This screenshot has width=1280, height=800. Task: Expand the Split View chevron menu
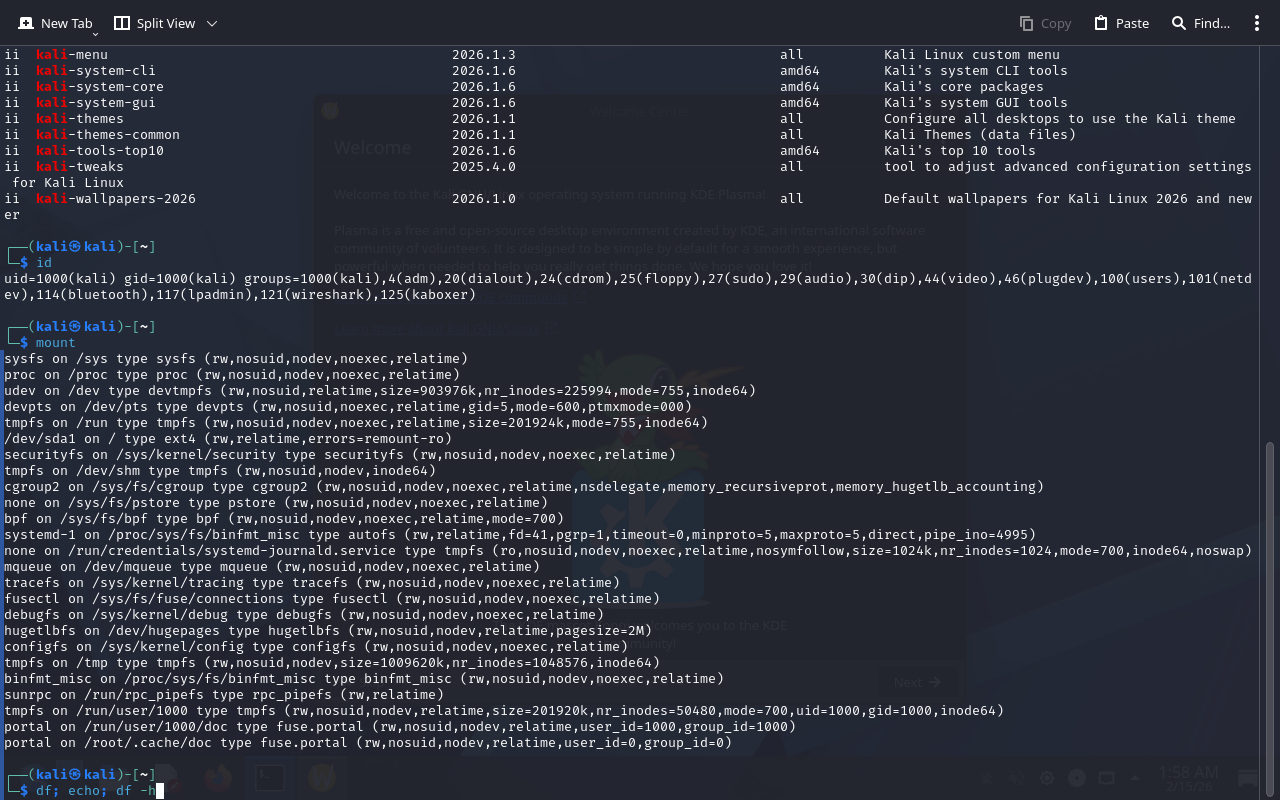point(211,23)
